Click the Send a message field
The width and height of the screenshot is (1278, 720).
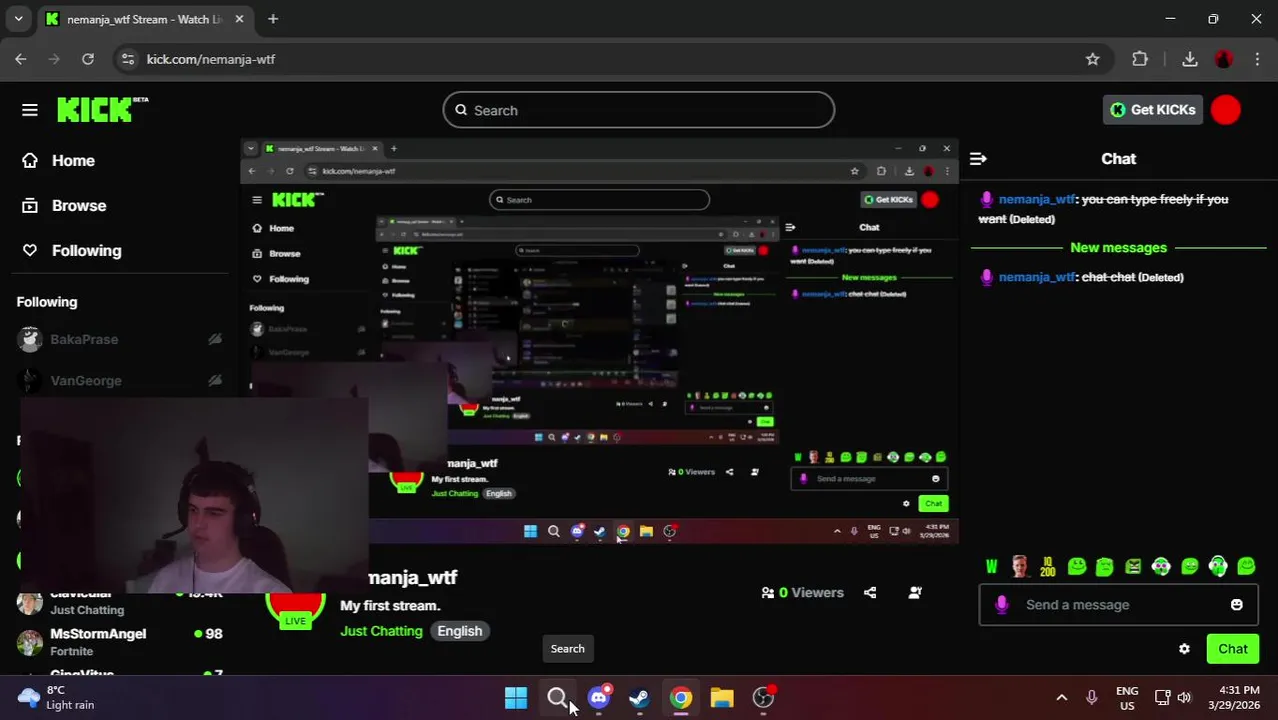click(x=1118, y=604)
